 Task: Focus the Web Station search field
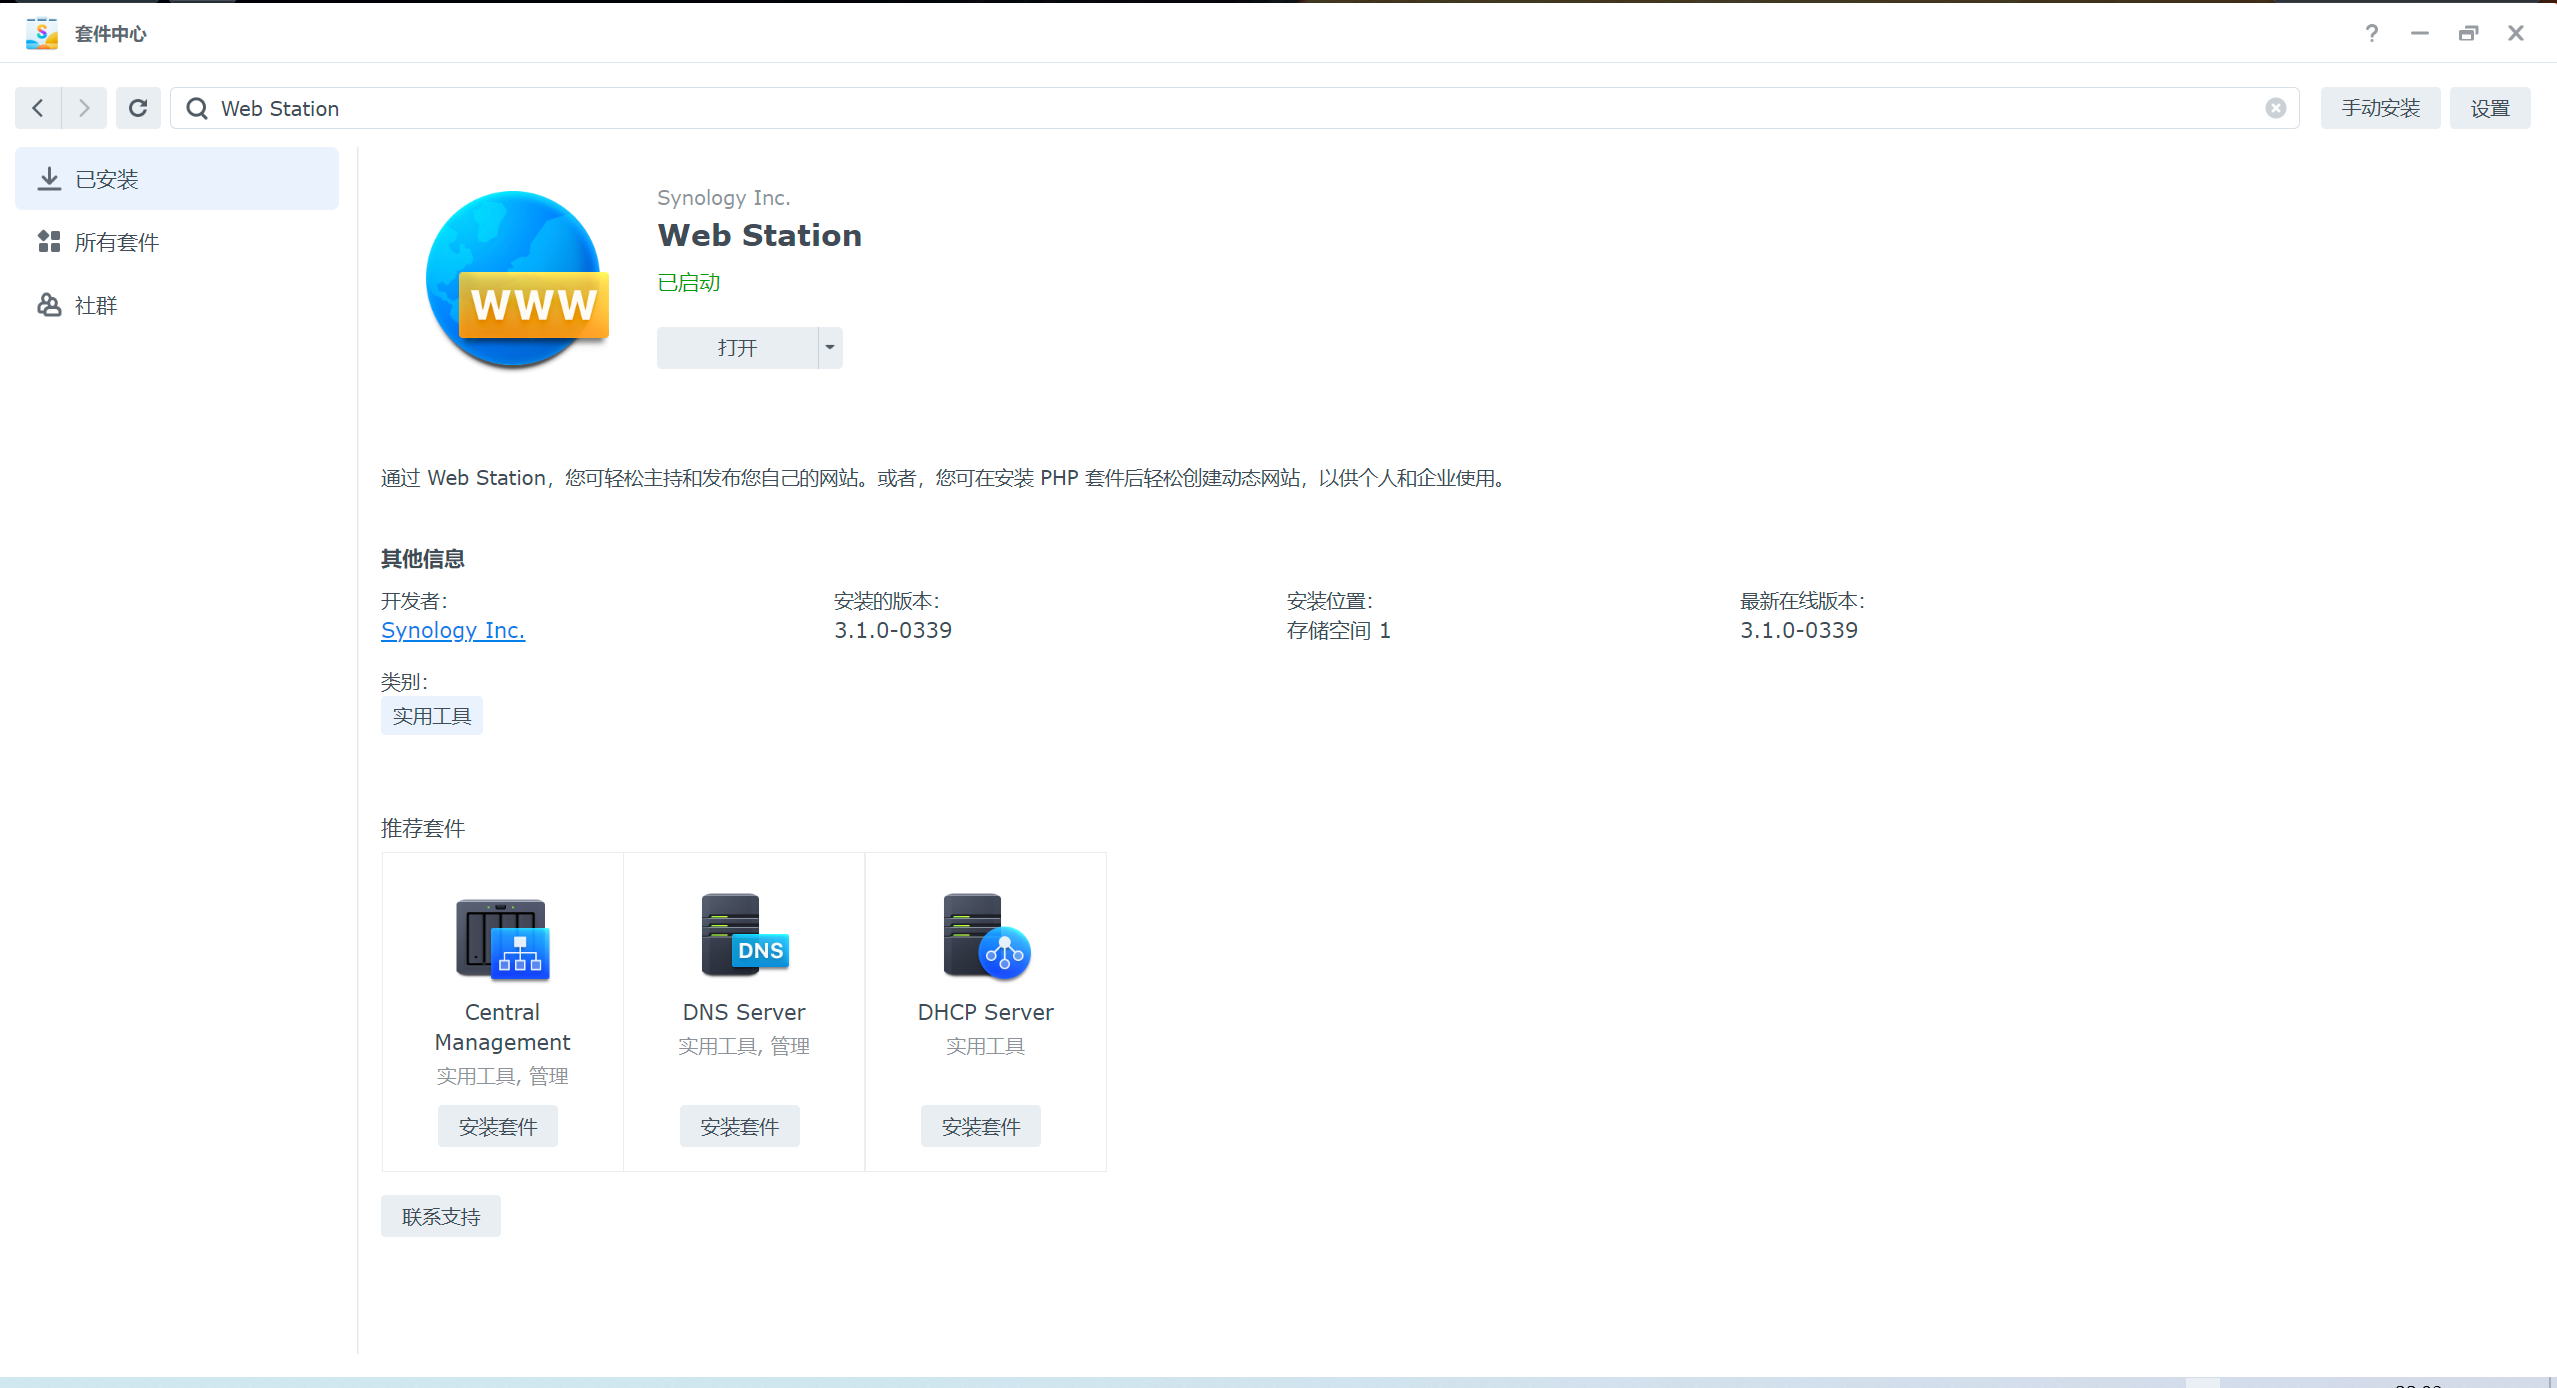pos(1235,108)
